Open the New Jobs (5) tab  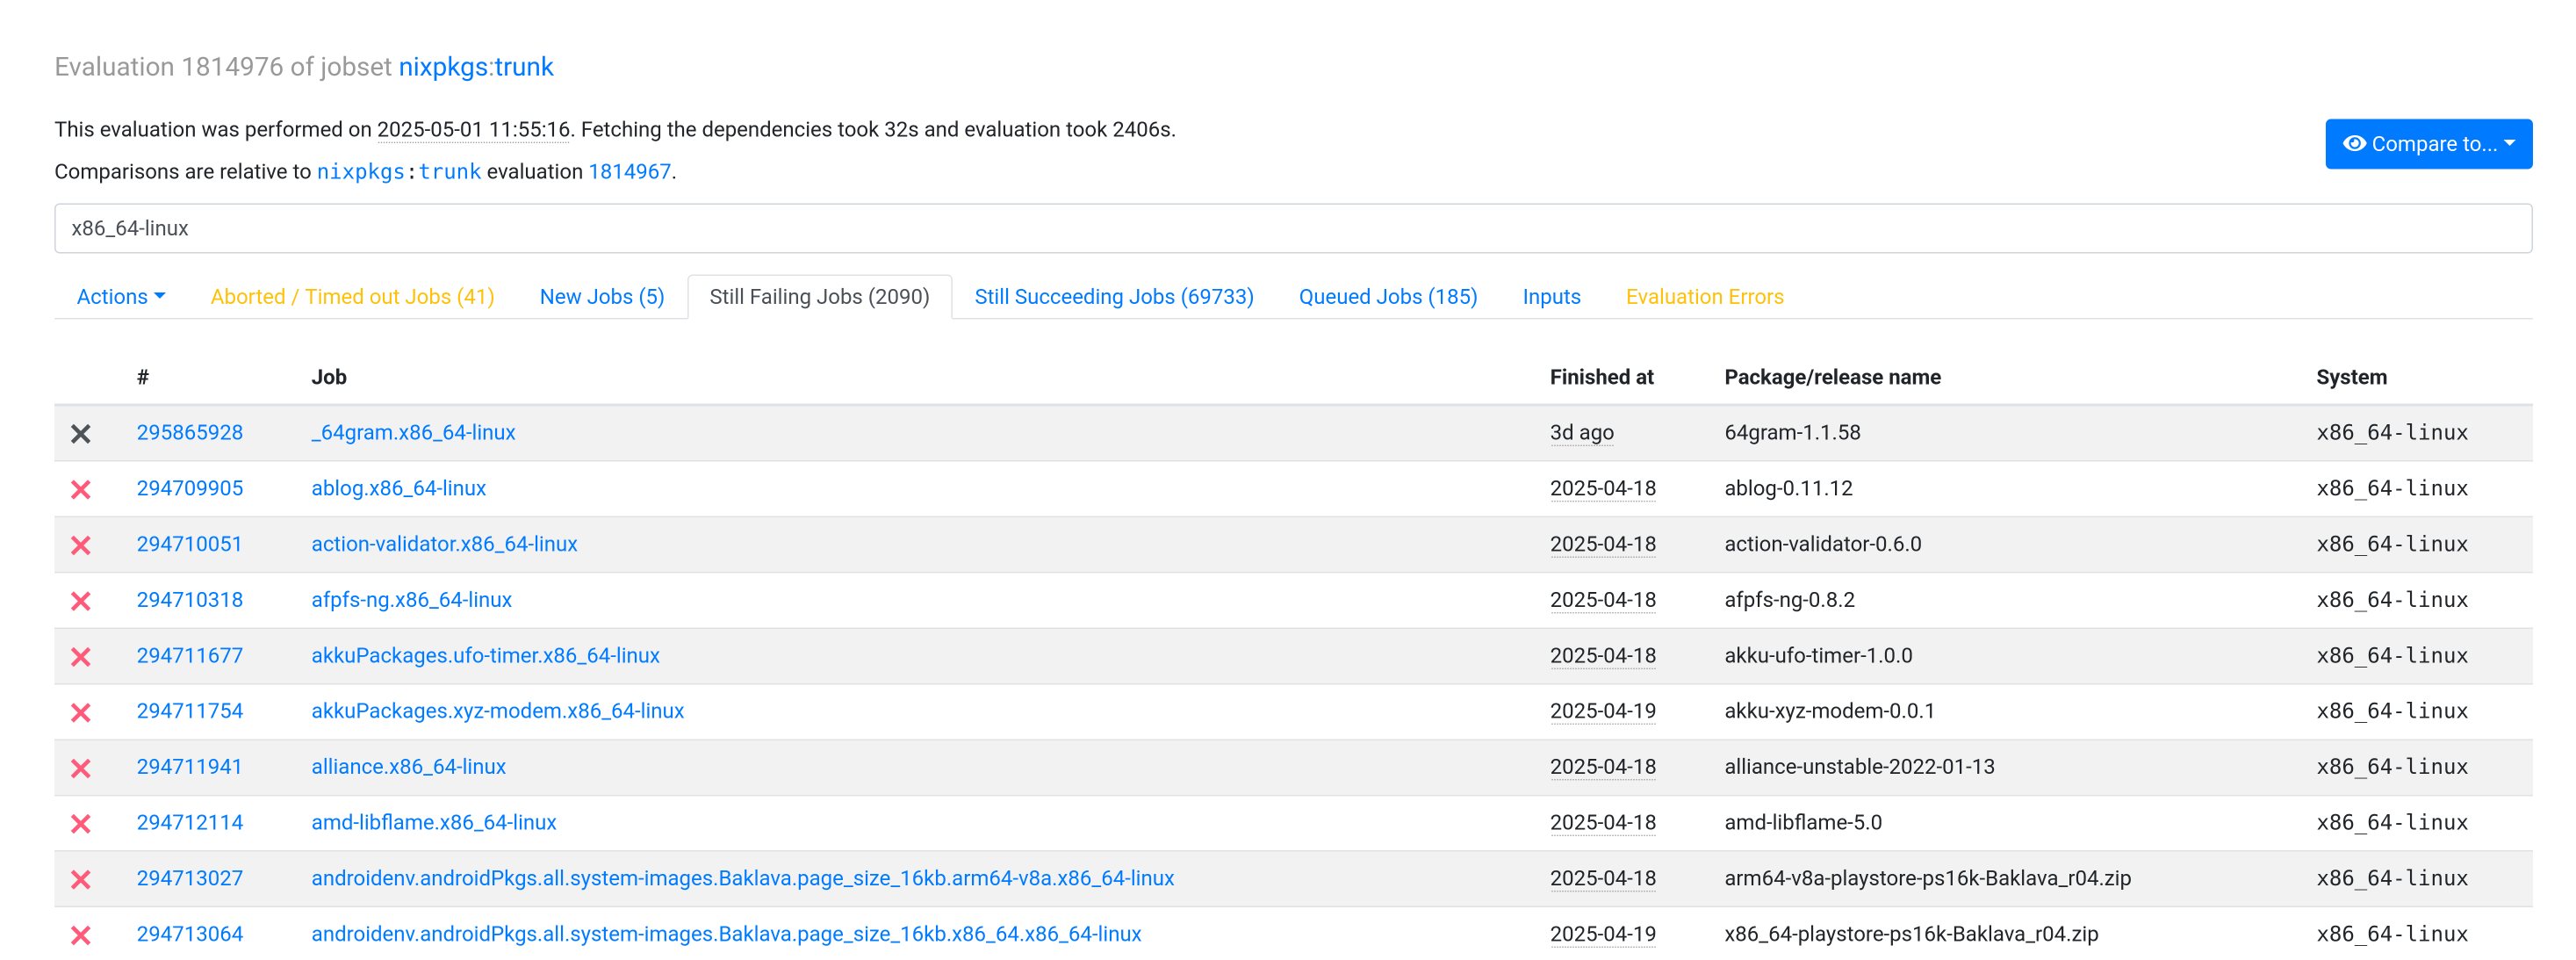click(602, 297)
